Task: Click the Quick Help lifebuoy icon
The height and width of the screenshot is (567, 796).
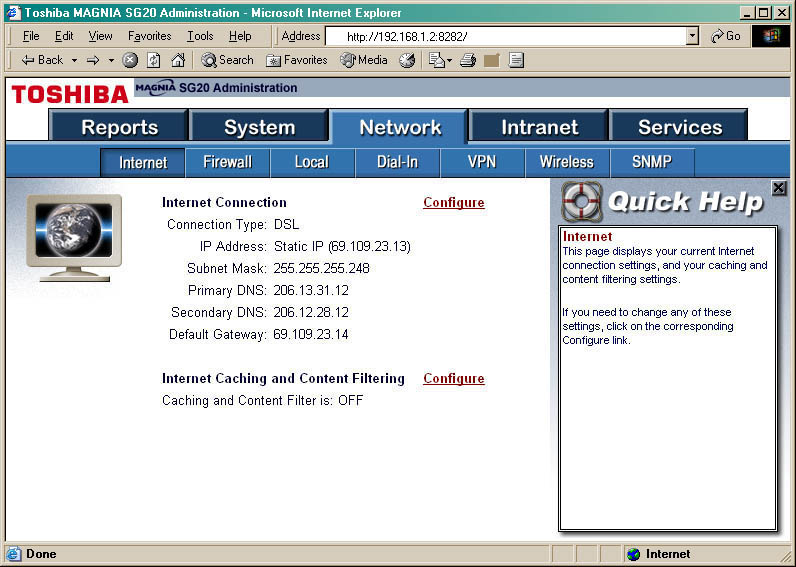Action: [x=582, y=202]
